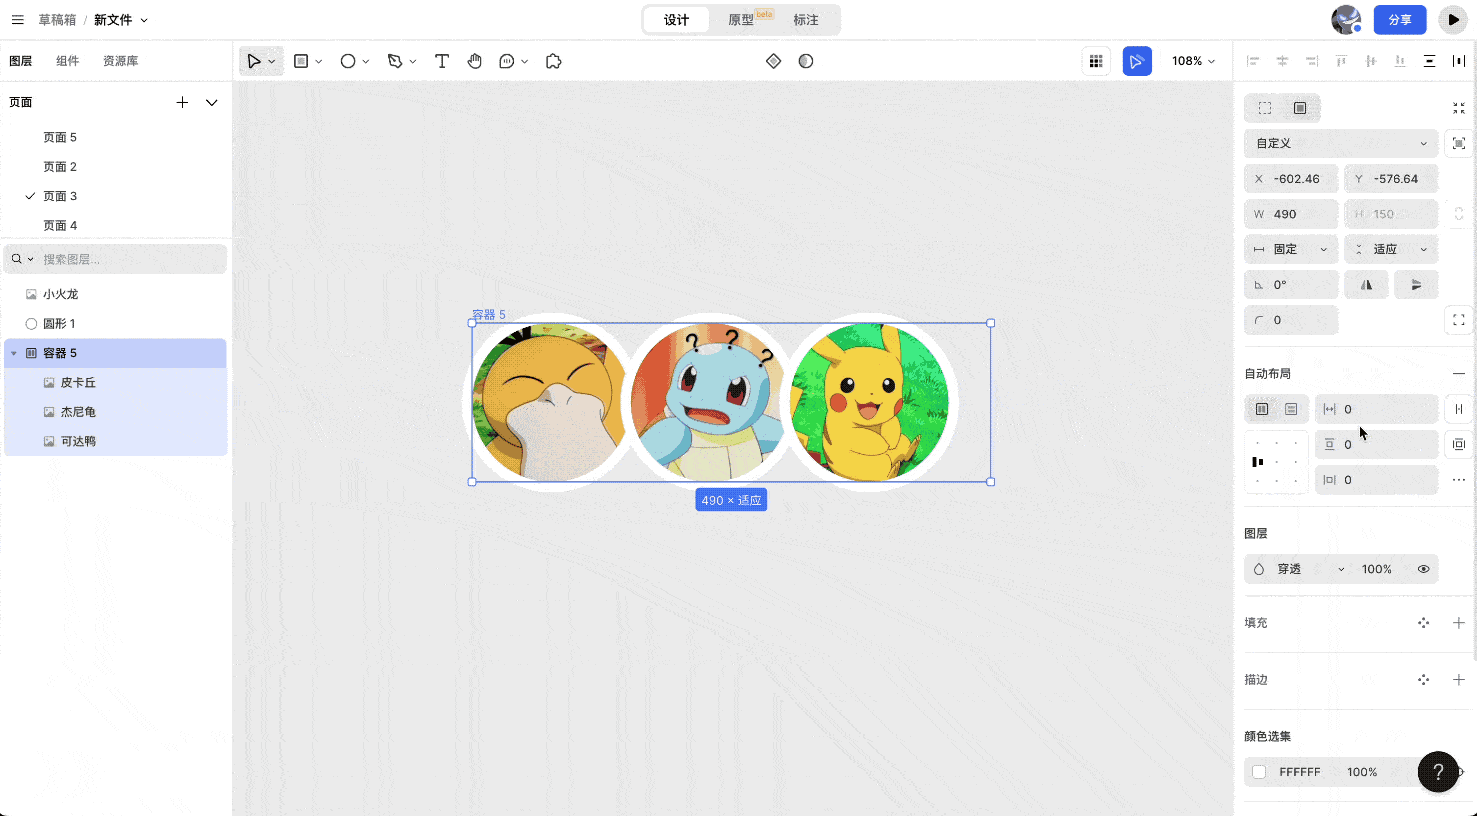
Task: Open the 108% zoom dropdown
Action: (x=1193, y=61)
